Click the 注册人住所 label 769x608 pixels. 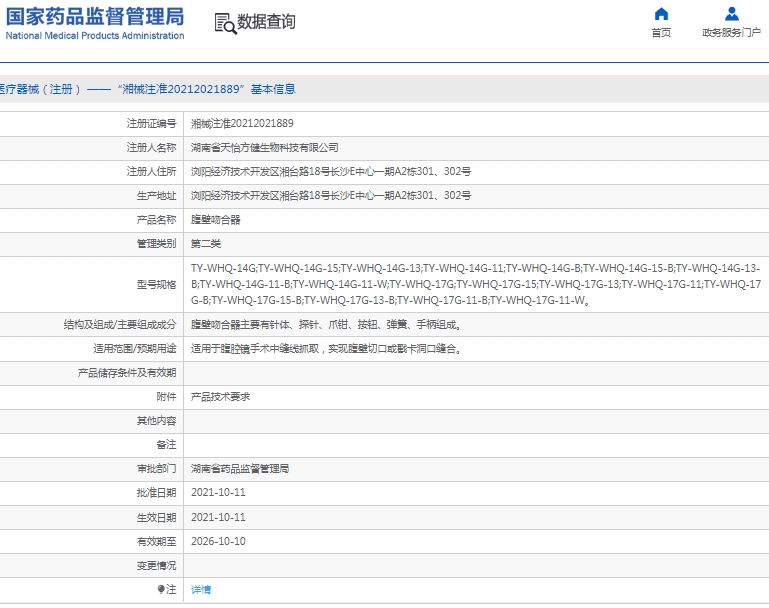(152, 172)
